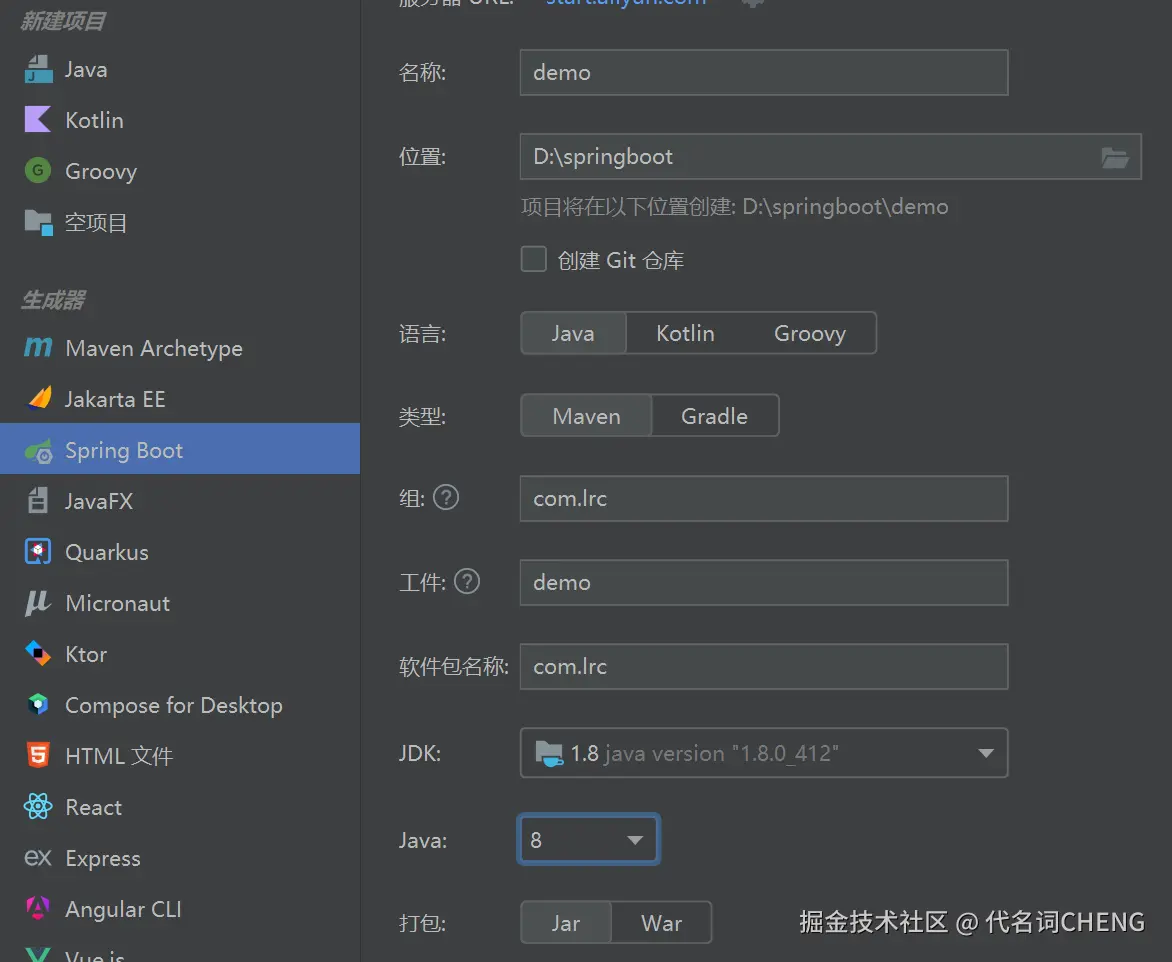Image resolution: width=1172 pixels, height=962 pixels.
Task: Click the Angular CLI logo icon
Action: click(37, 908)
